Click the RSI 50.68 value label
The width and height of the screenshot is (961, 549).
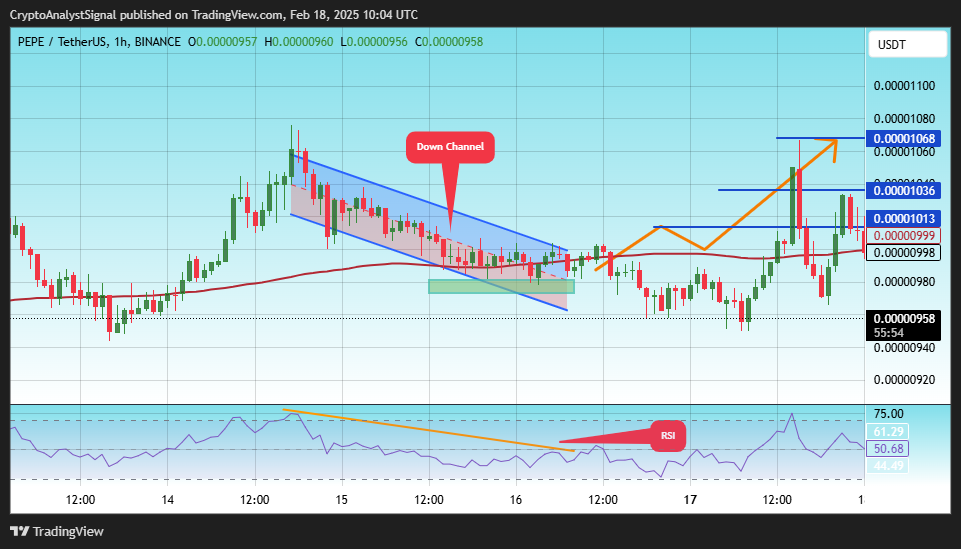pyautogui.click(x=888, y=449)
